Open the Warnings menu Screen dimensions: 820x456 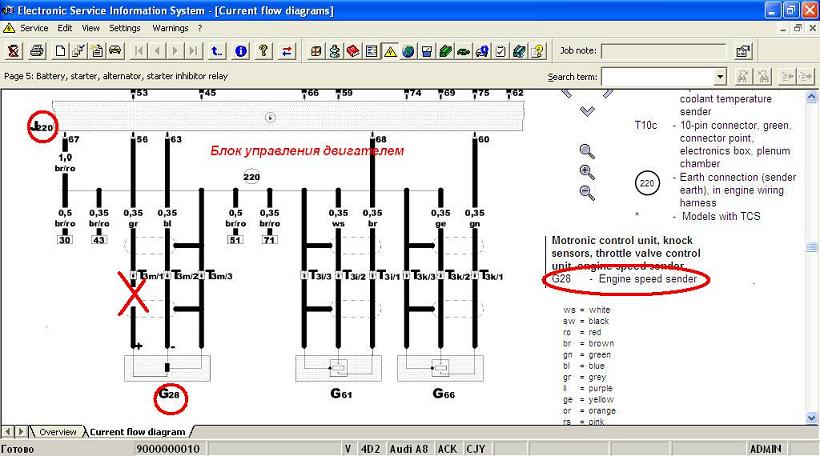(x=170, y=28)
